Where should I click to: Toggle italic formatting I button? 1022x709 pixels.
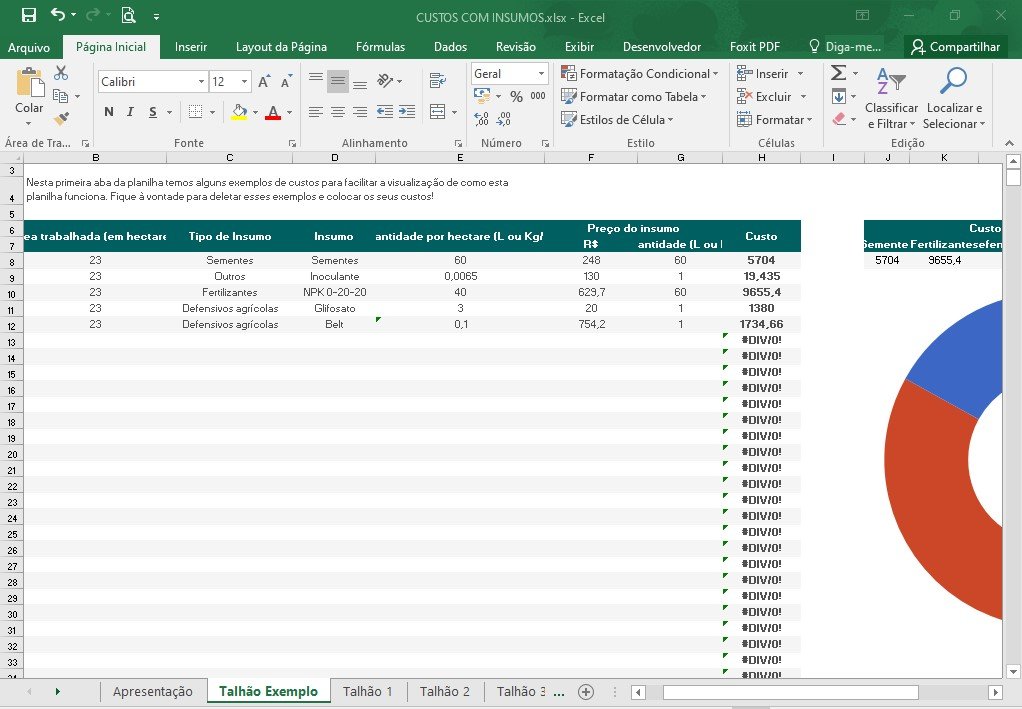tap(130, 112)
